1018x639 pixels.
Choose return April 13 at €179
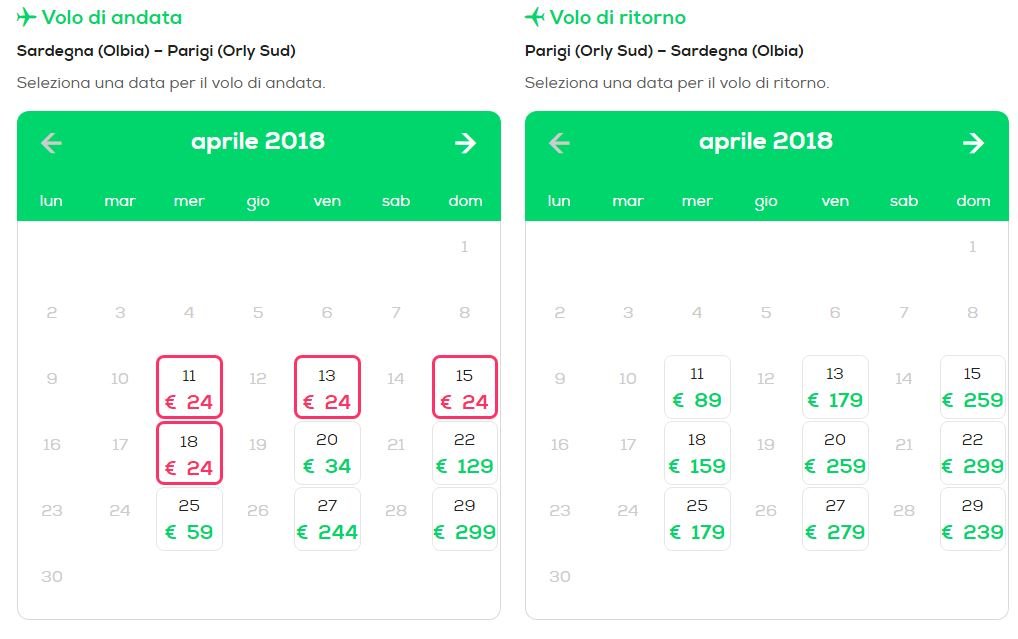point(835,387)
